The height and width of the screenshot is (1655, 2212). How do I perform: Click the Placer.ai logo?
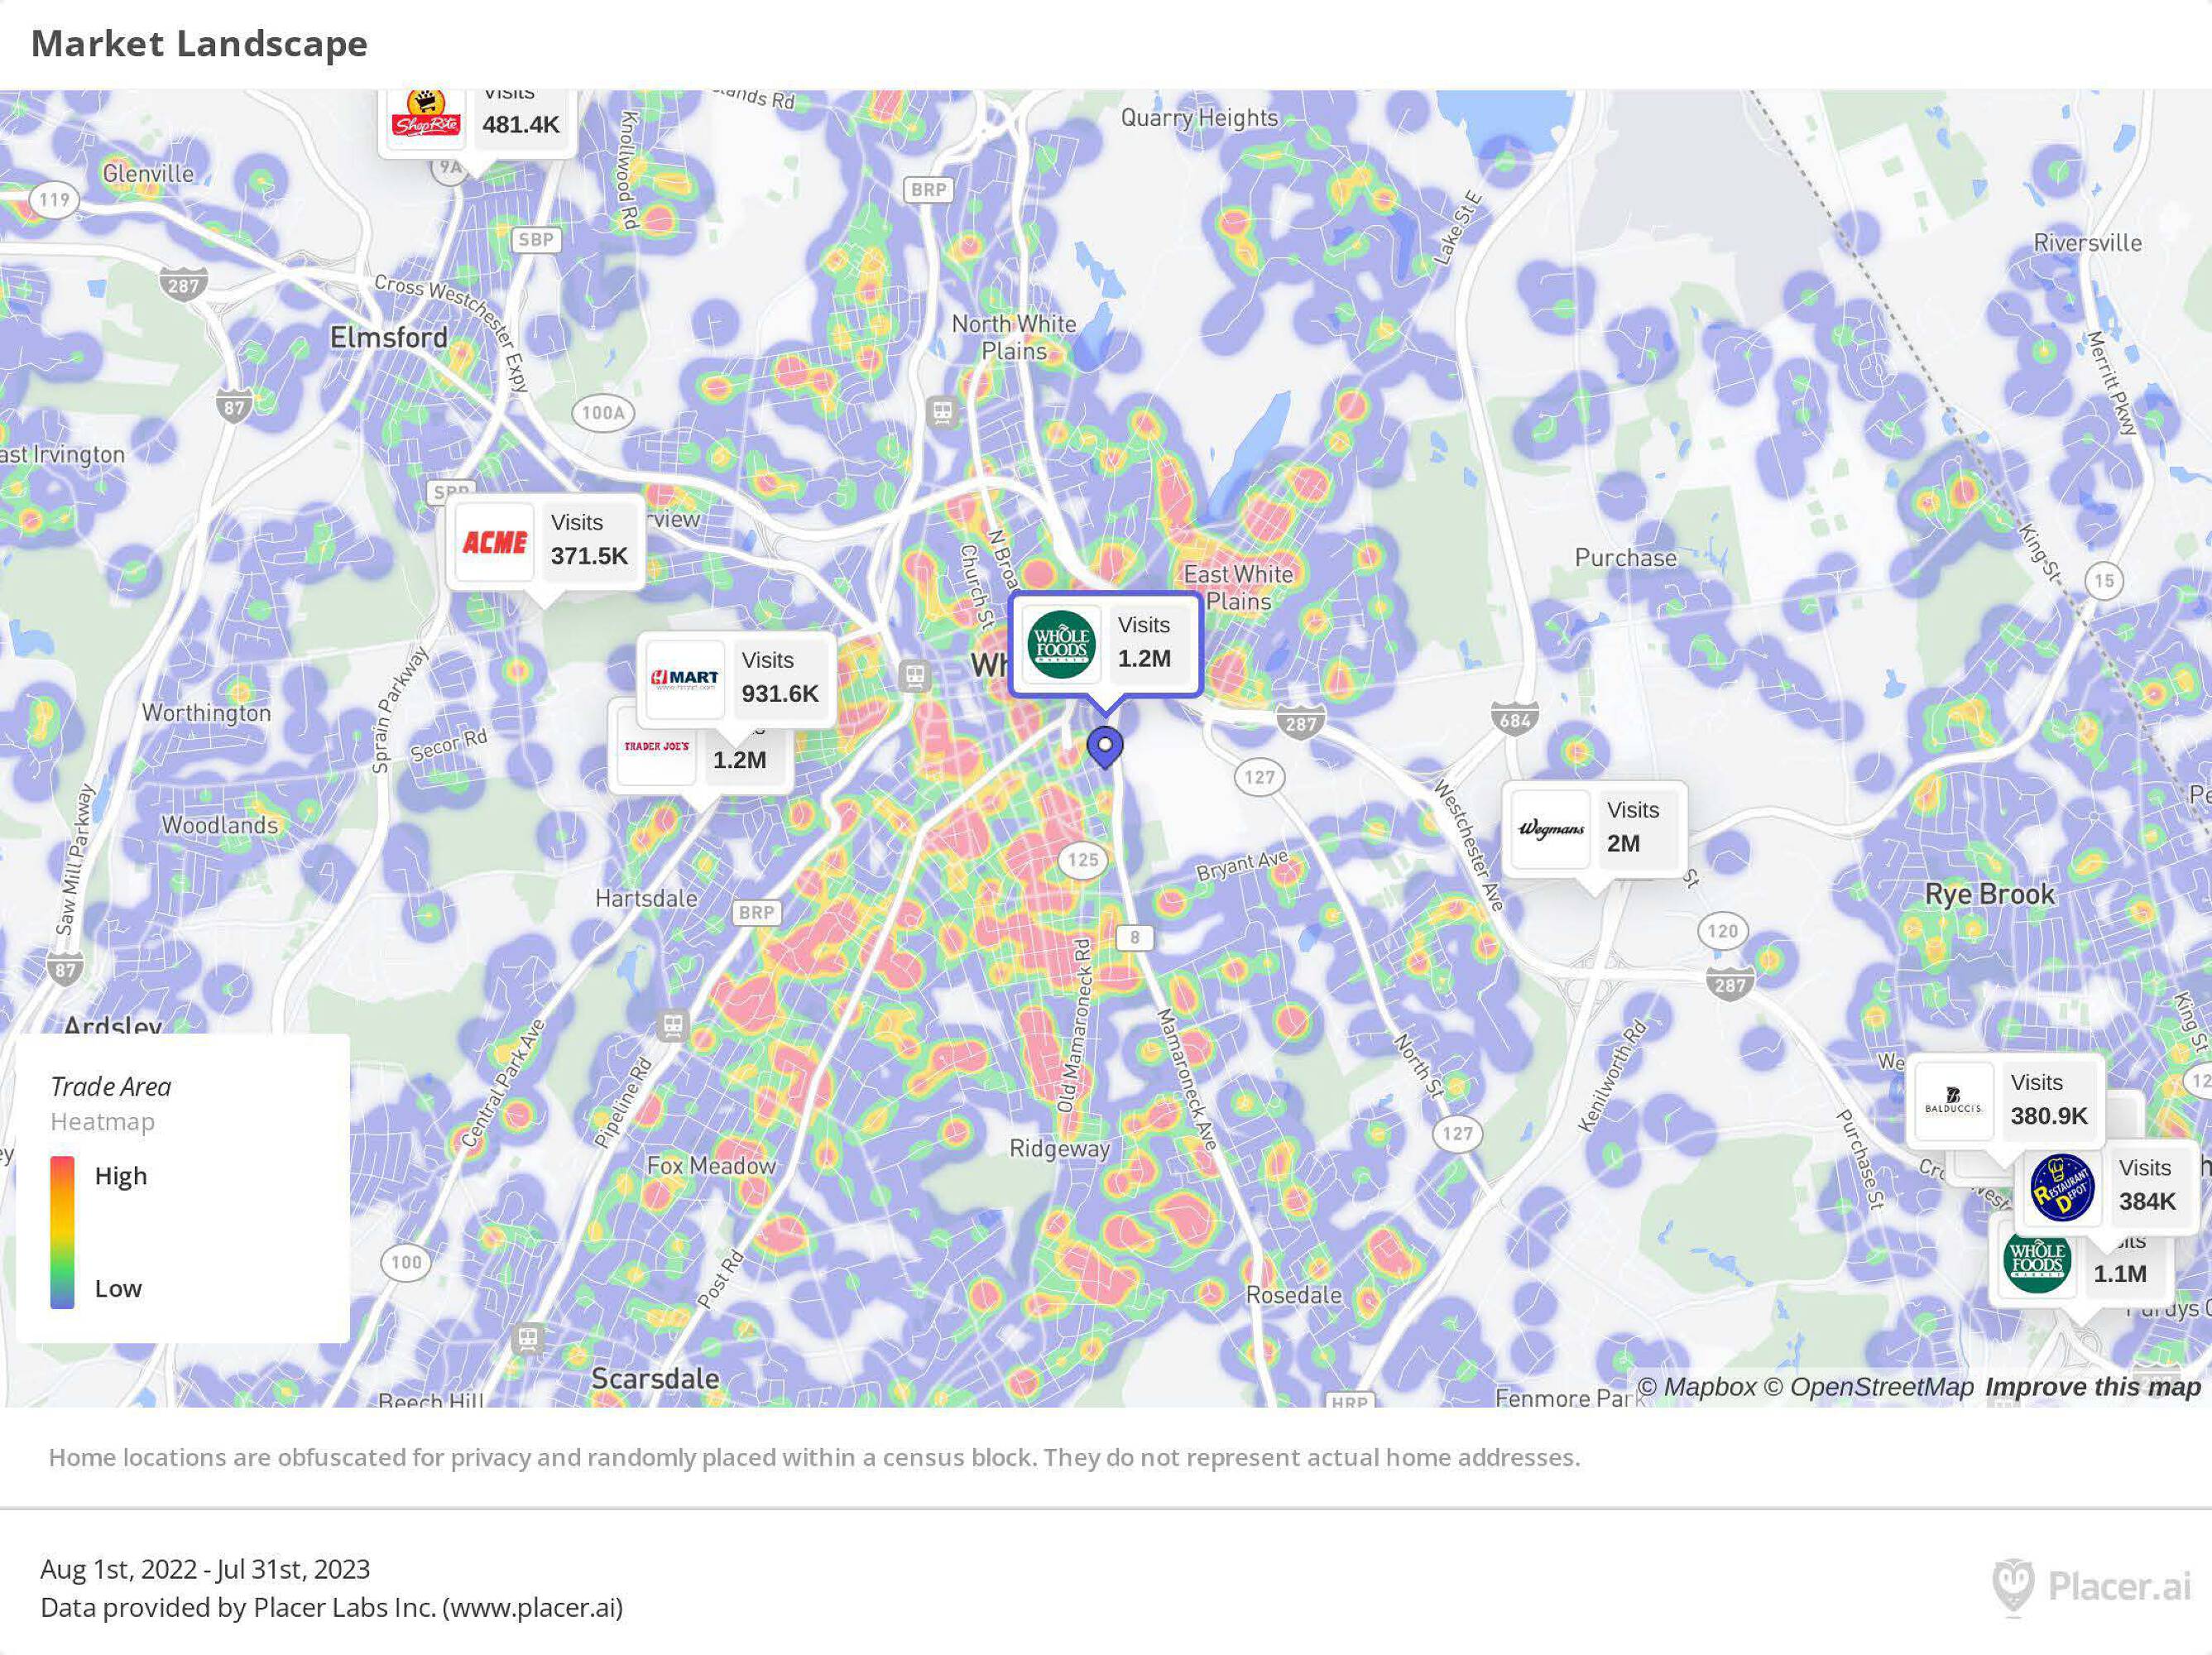coord(2092,1587)
